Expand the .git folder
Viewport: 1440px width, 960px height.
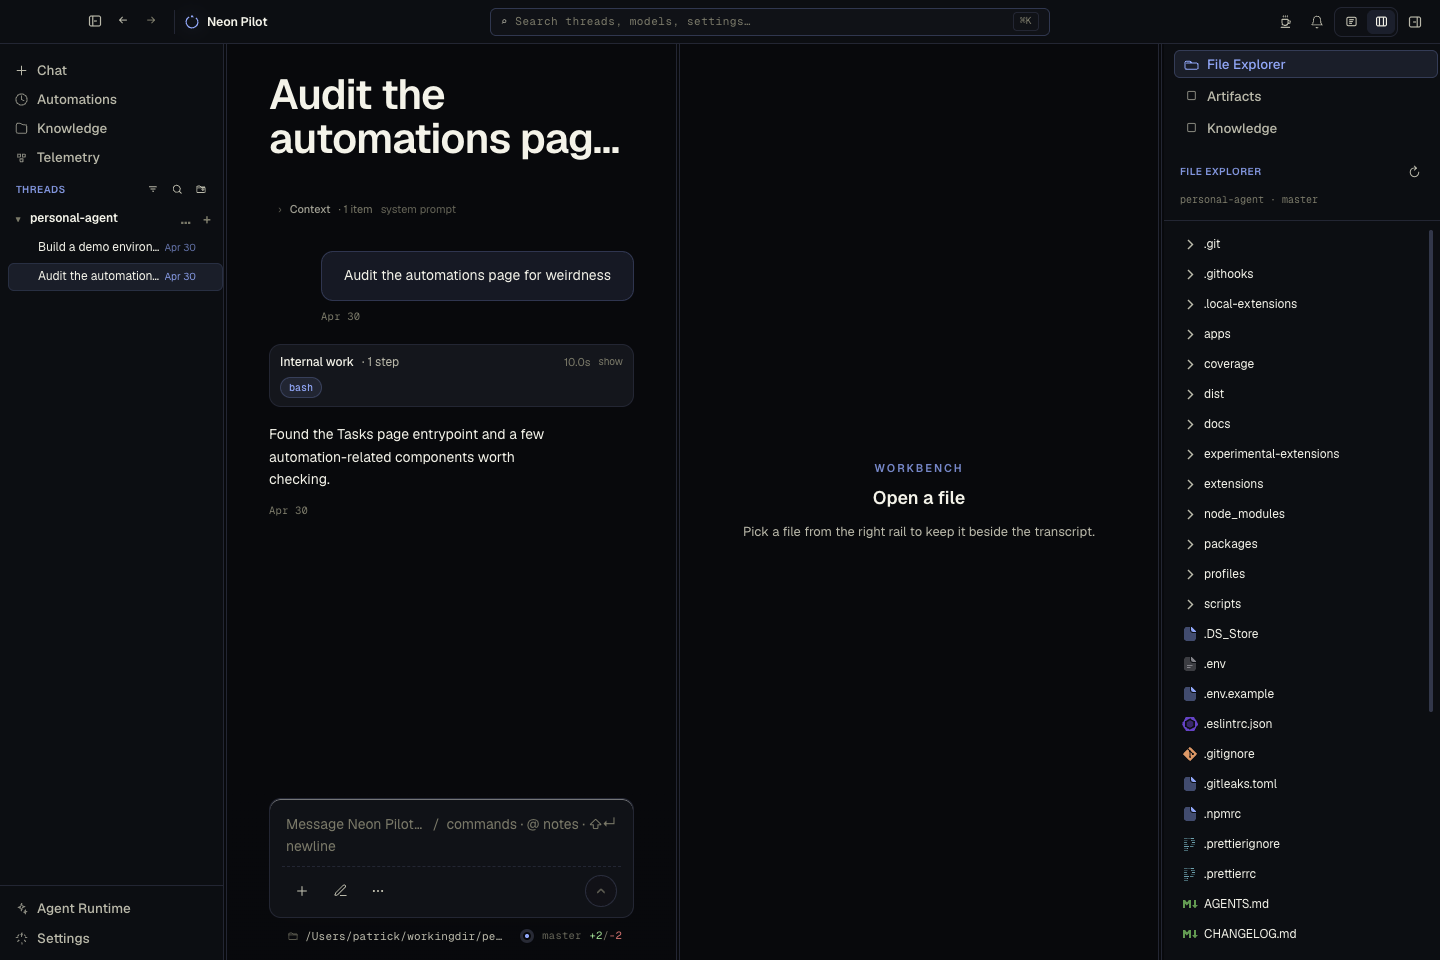tap(1300, 244)
